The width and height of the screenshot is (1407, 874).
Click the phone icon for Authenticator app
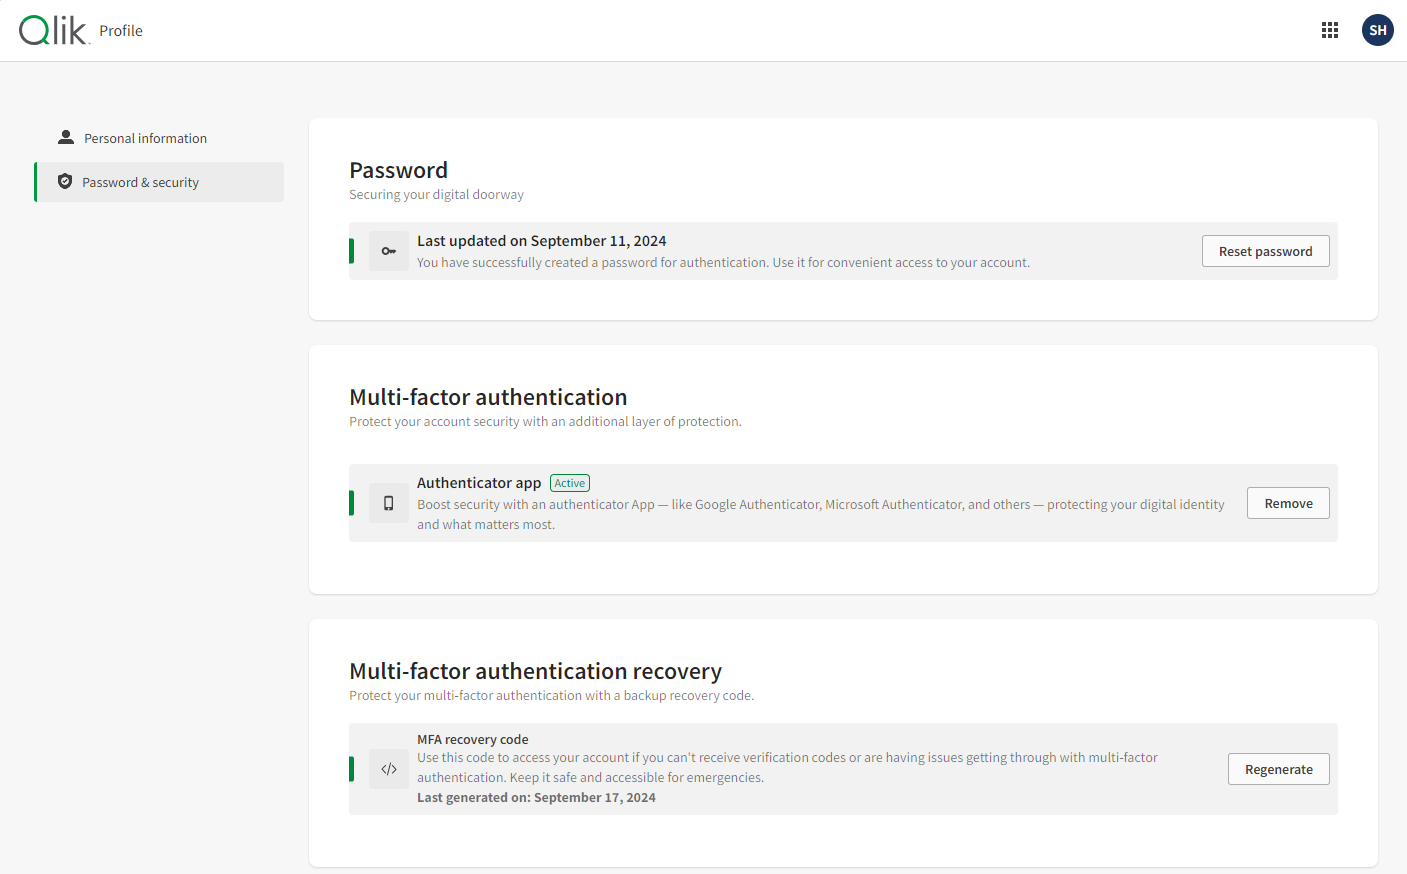pos(389,503)
